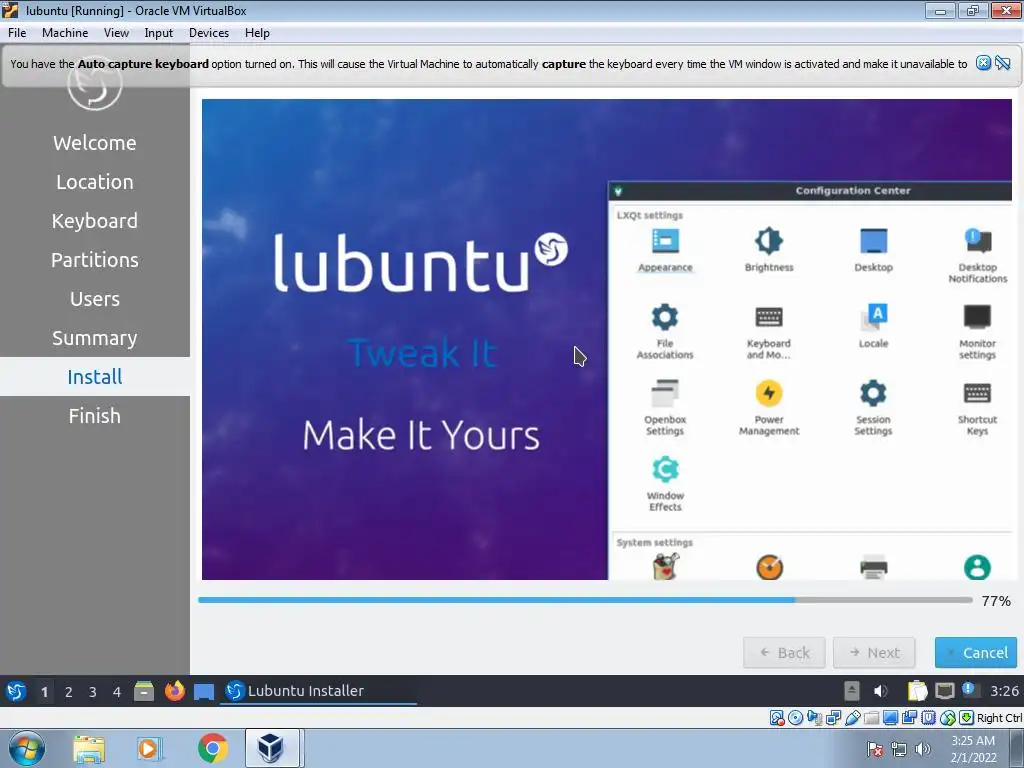Suppress future notification messages icon
Image resolution: width=1024 pixels, height=768 pixels.
click(1002, 63)
